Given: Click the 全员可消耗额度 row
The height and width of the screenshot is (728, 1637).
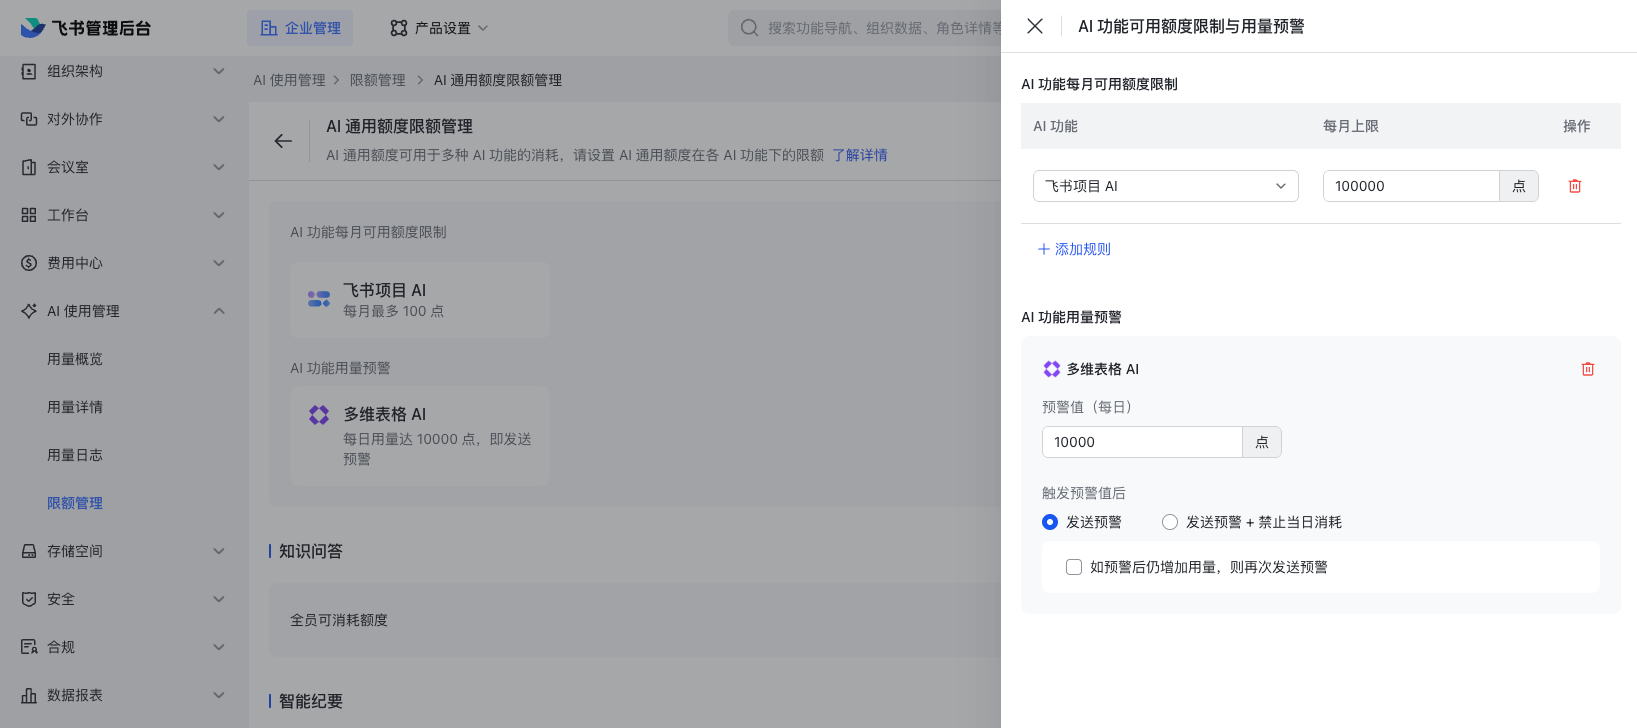Looking at the screenshot, I should [635, 620].
